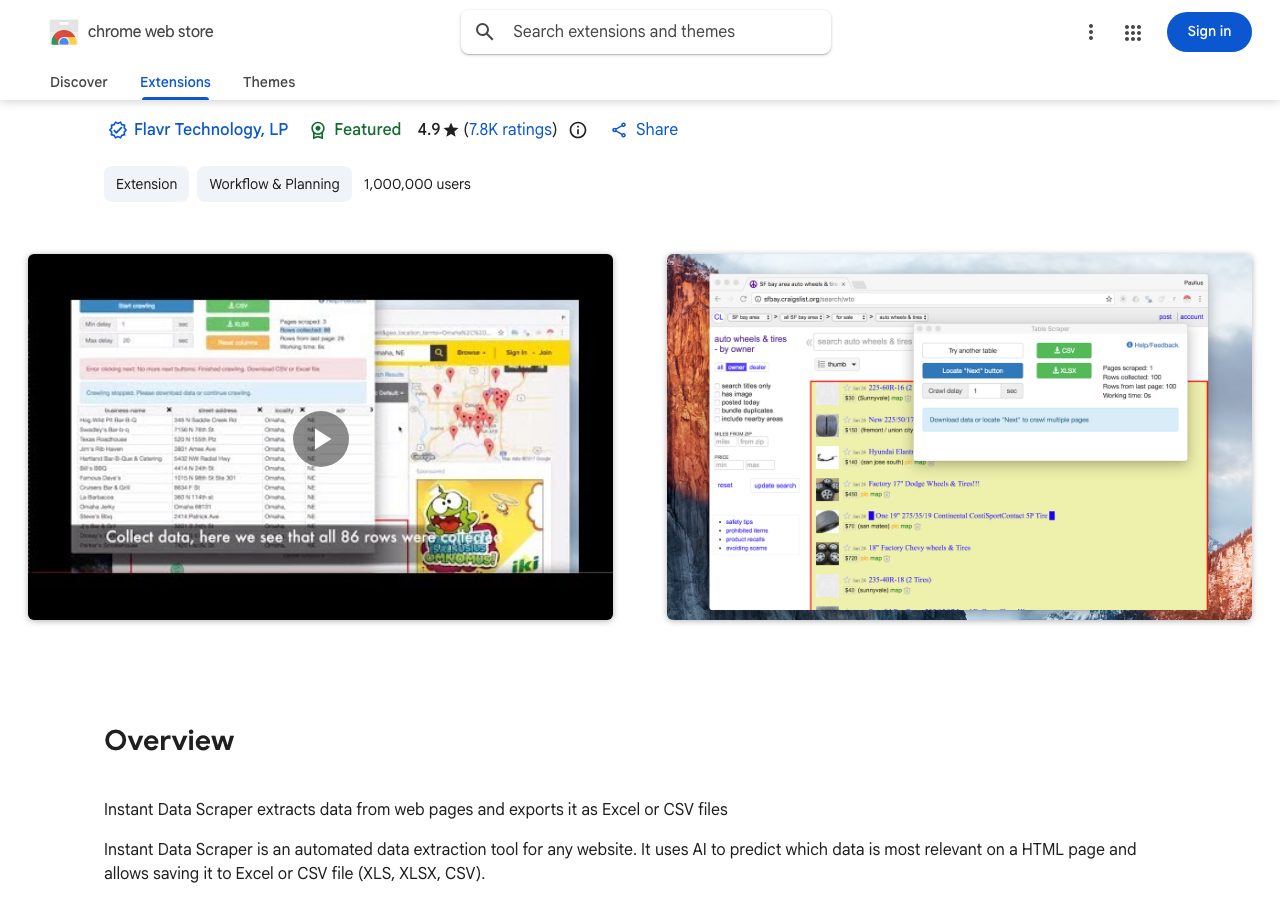Focus the Search extensions and themes field
This screenshot has height=900, width=1280.
(646, 32)
